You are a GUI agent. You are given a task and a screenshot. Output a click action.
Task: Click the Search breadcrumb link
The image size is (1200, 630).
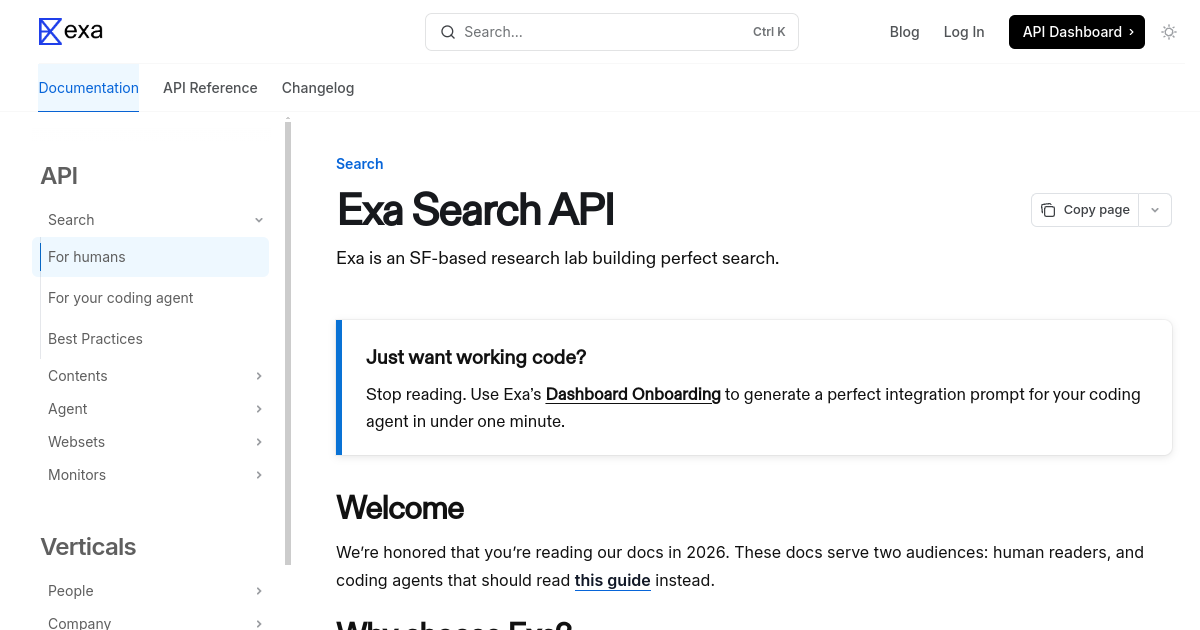(x=360, y=164)
